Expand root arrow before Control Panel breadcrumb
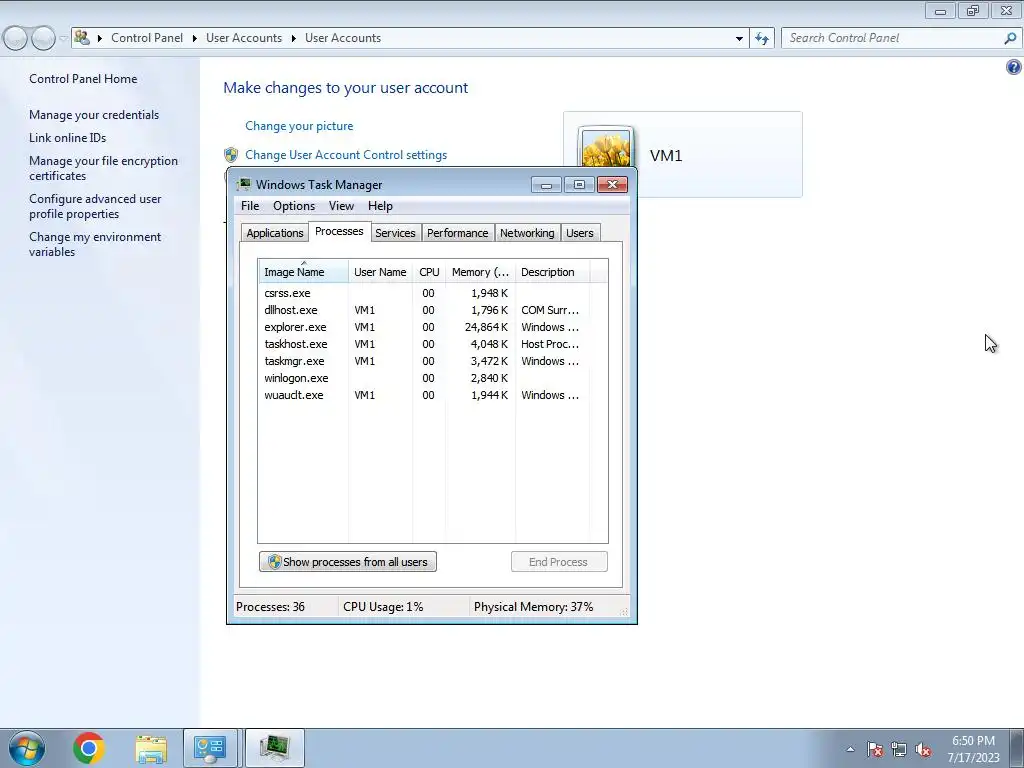 [x=100, y=39]
